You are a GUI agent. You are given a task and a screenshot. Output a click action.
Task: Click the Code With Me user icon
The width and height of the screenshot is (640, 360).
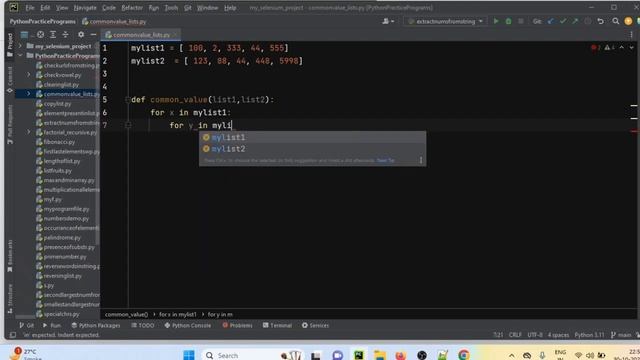tap(388, 21)
